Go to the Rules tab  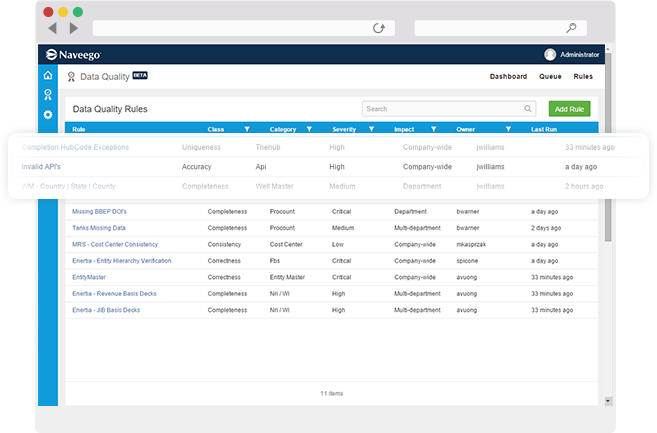pos(583,76)
